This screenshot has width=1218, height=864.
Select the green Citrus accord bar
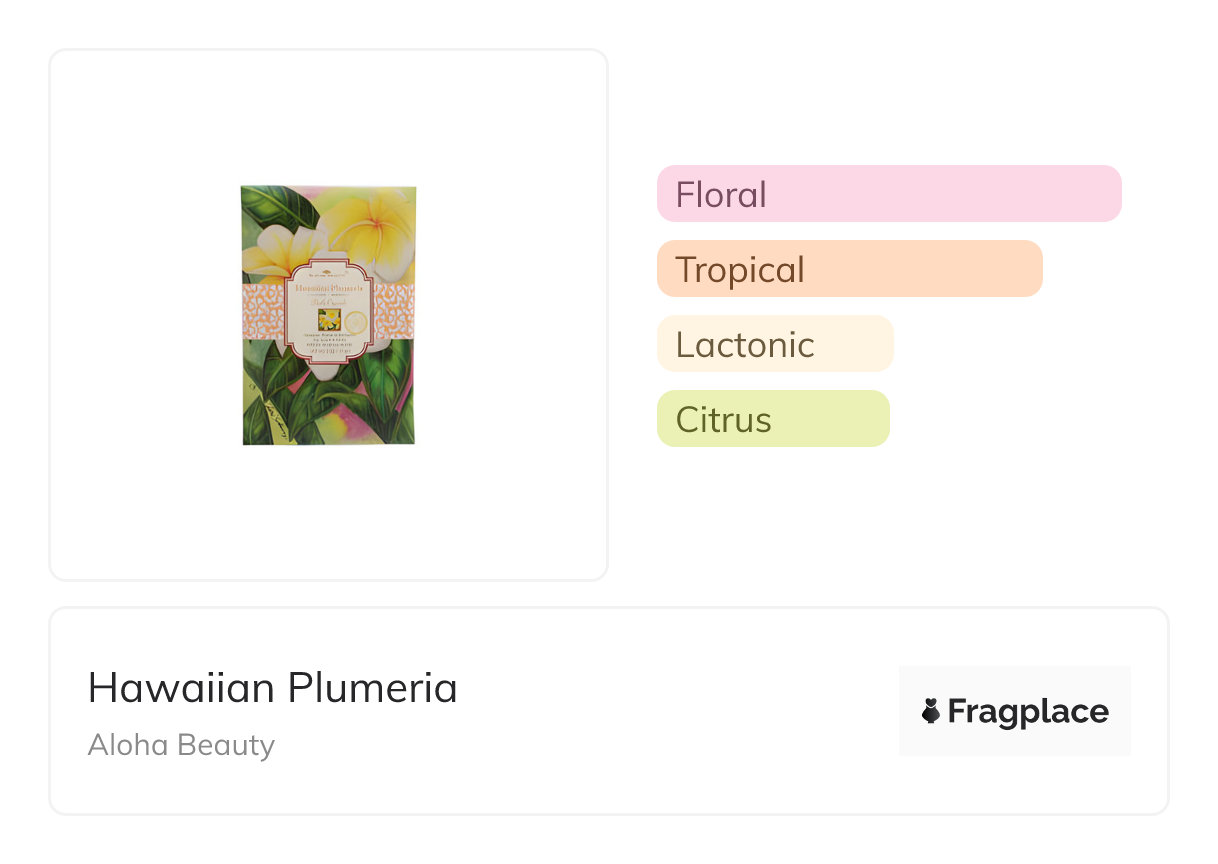pos(772,419)
